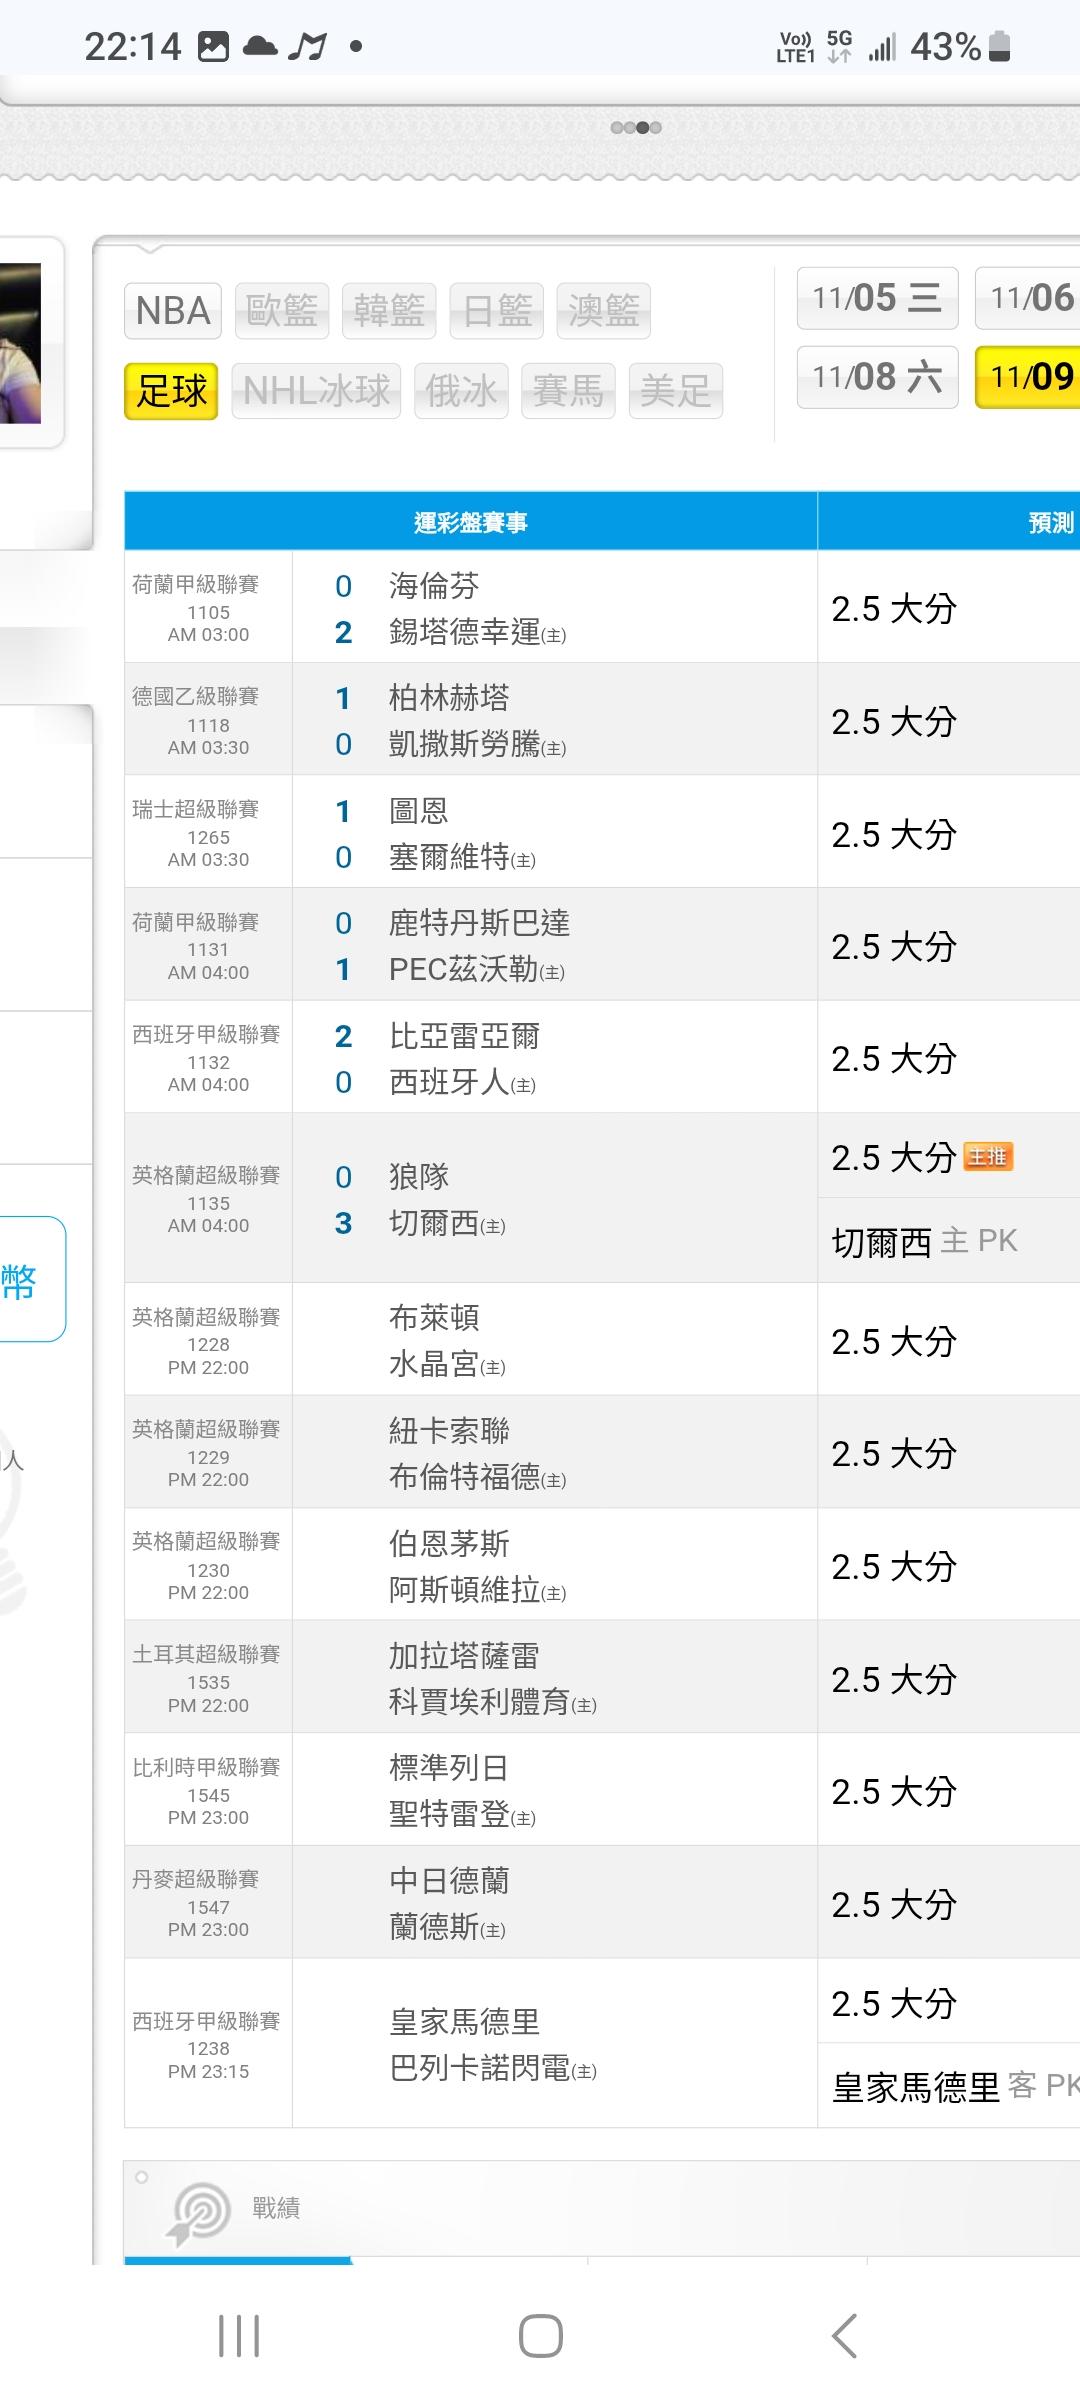Tap the 戰績 label
This screenshot has height=2400, width=1080.
276,2208
